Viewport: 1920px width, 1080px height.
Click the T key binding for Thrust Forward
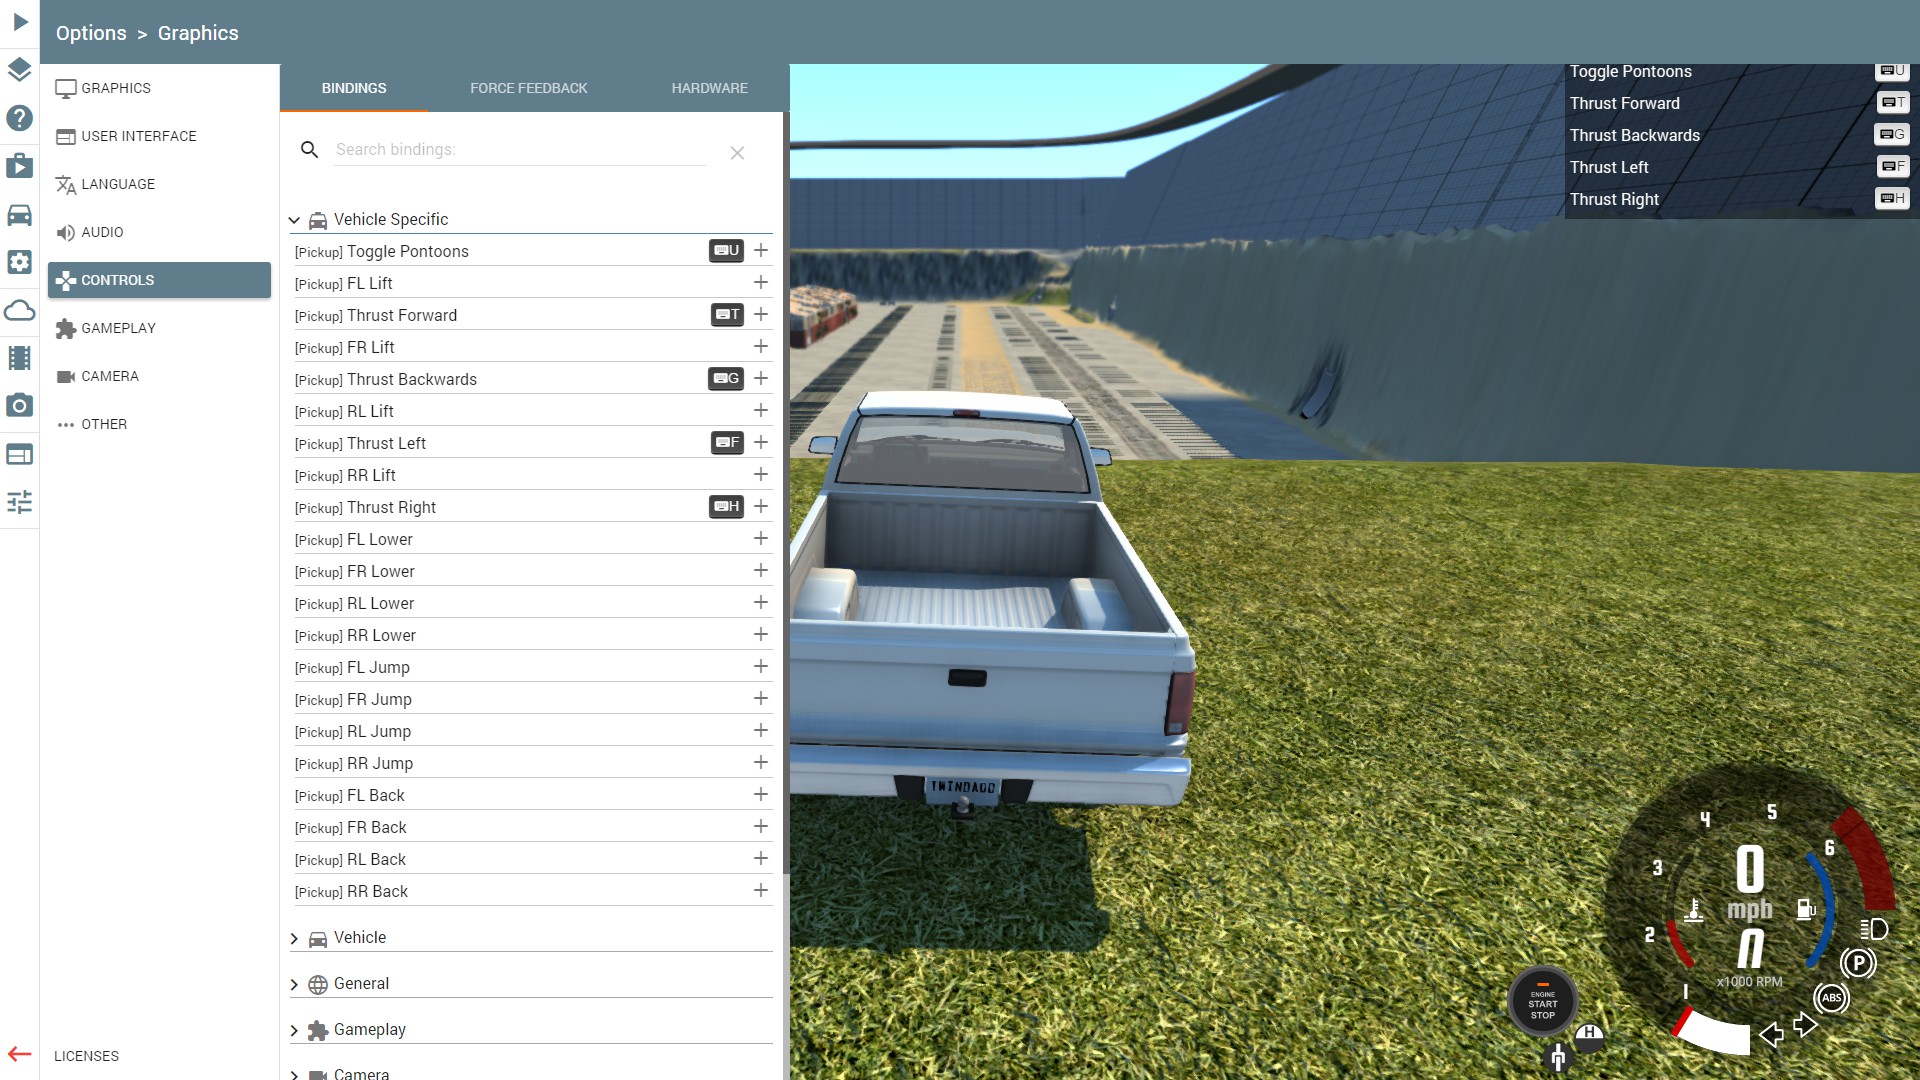click(x=728, y=315)
